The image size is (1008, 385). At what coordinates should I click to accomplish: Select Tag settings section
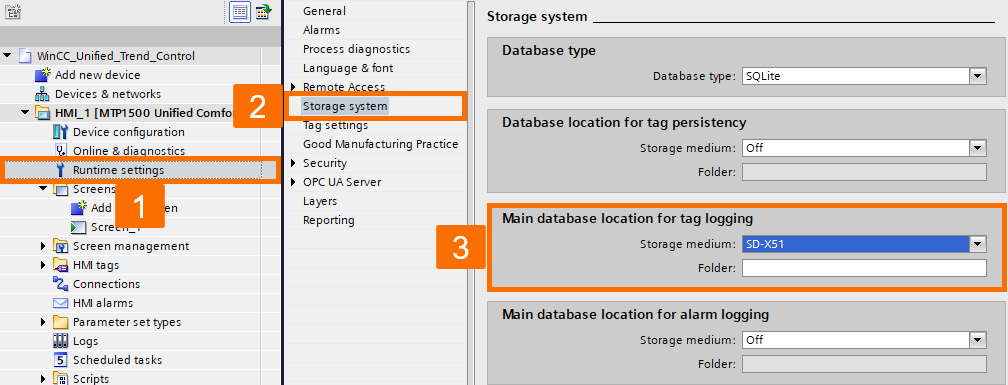(336, 125)
